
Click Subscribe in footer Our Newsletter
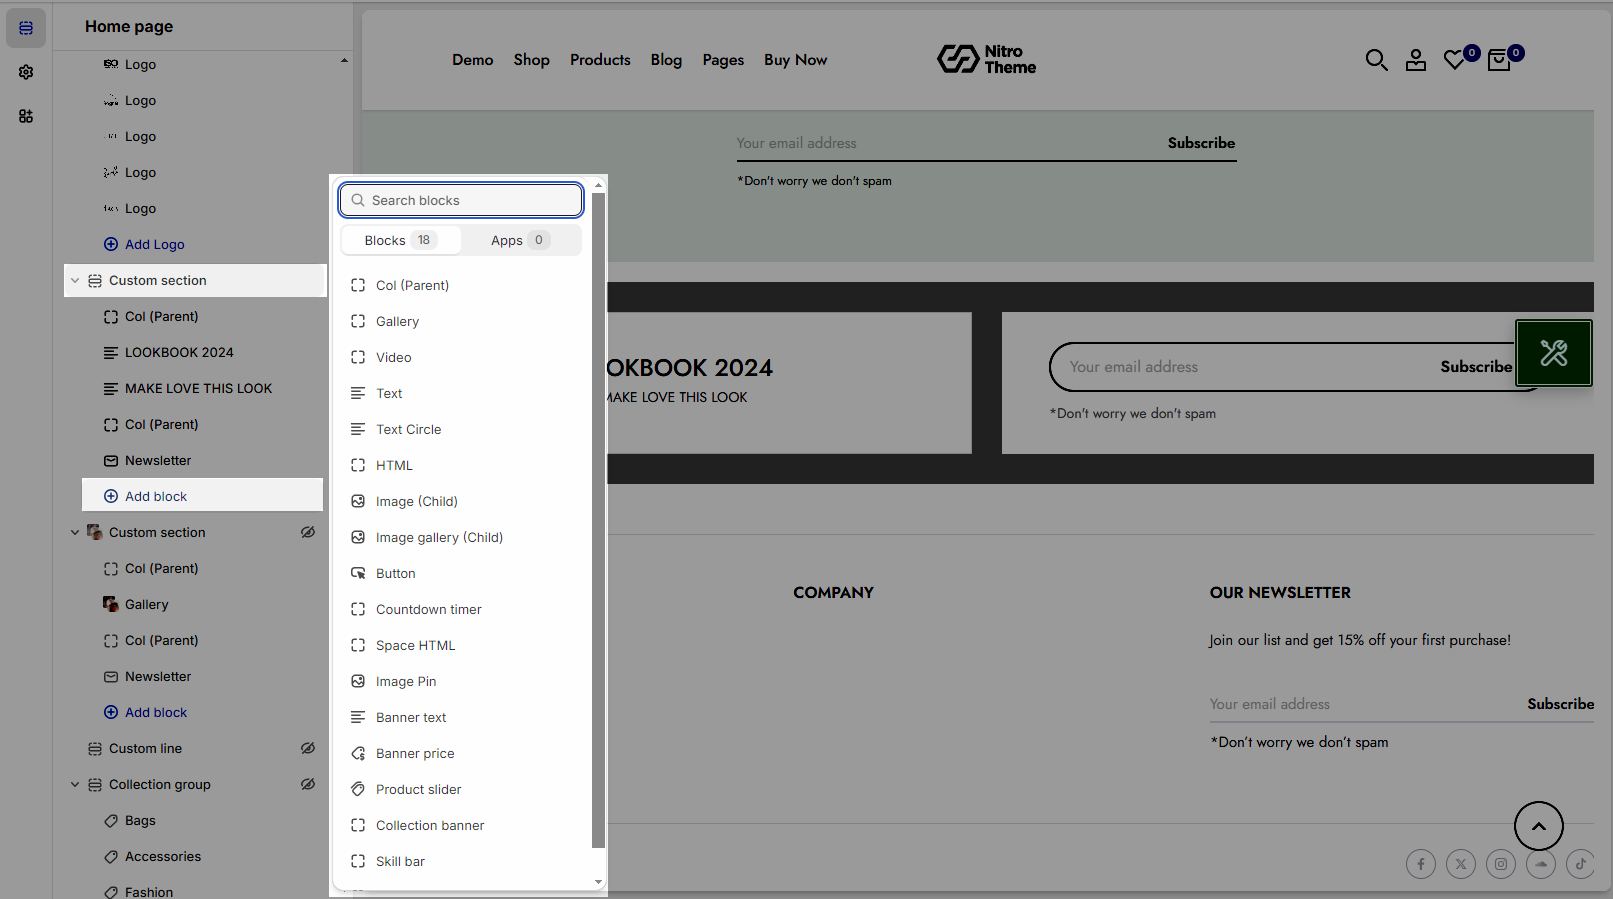point(1561,704)
